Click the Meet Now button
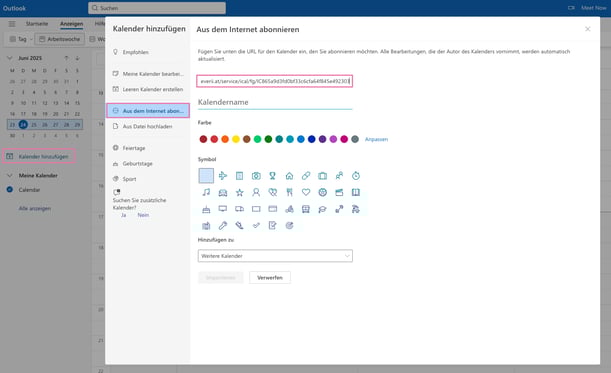The height and width of the screenshot is (373, 611). (x=587, y=8)
